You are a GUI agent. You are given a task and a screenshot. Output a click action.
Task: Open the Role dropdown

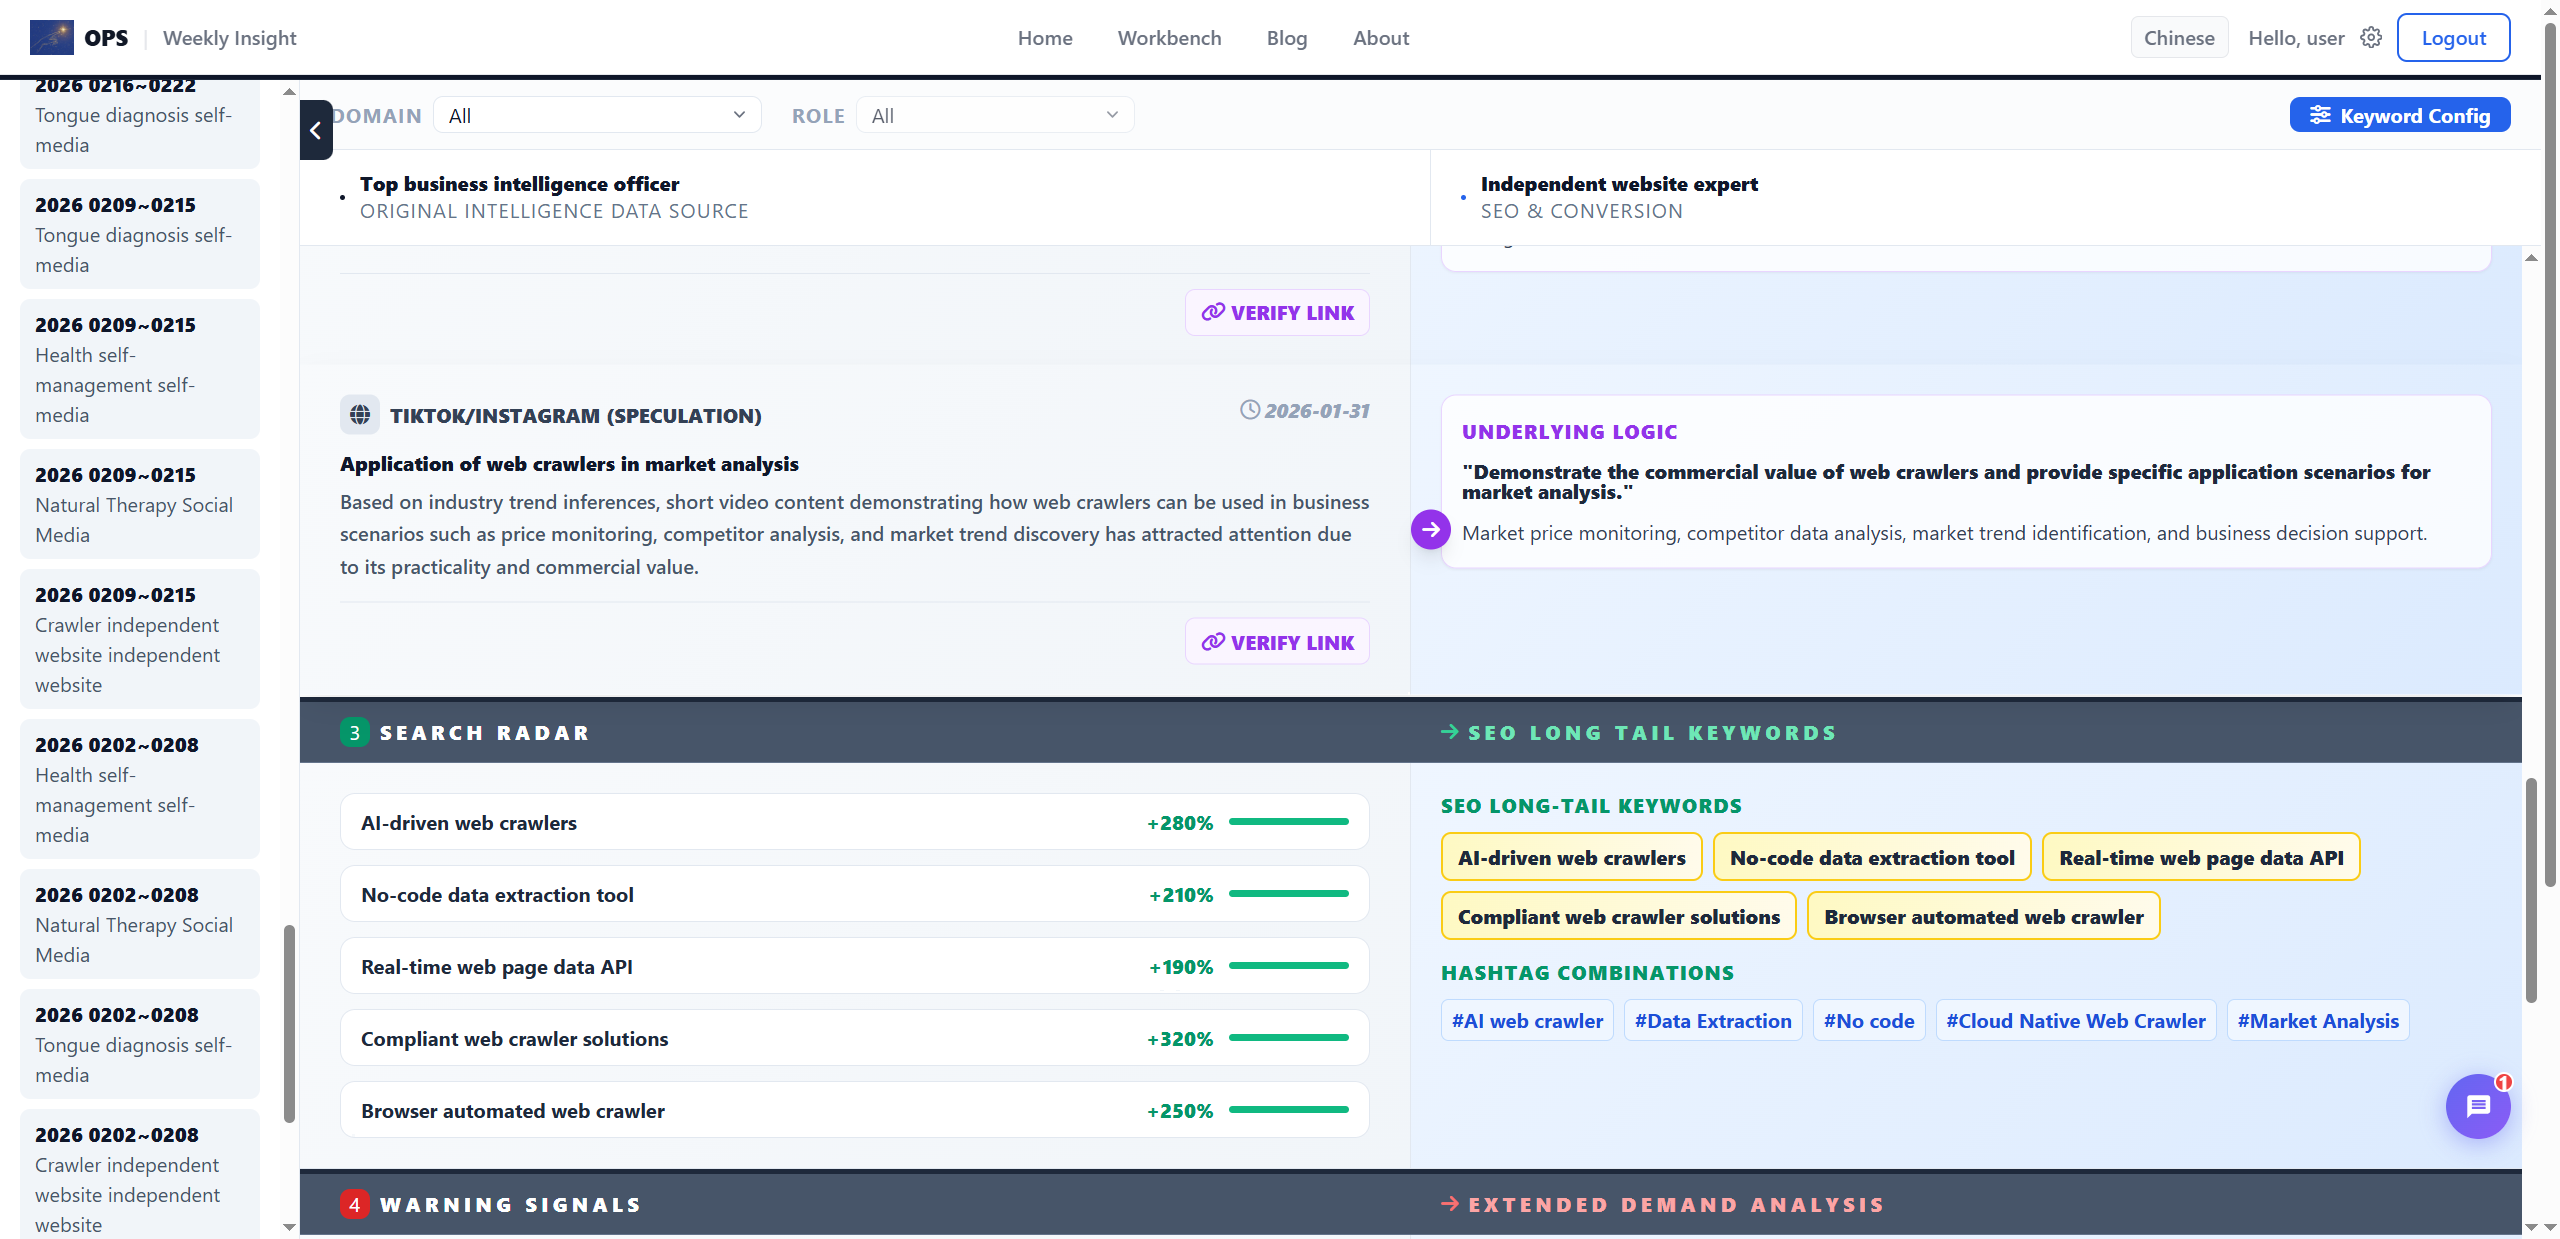tap(994, 116)
